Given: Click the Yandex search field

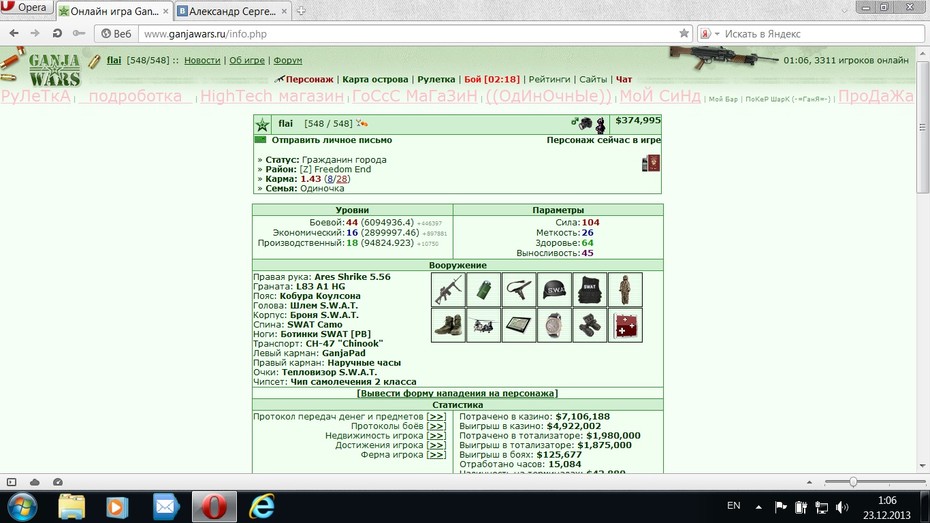Looking at the screenshot, I should (821, 34).
